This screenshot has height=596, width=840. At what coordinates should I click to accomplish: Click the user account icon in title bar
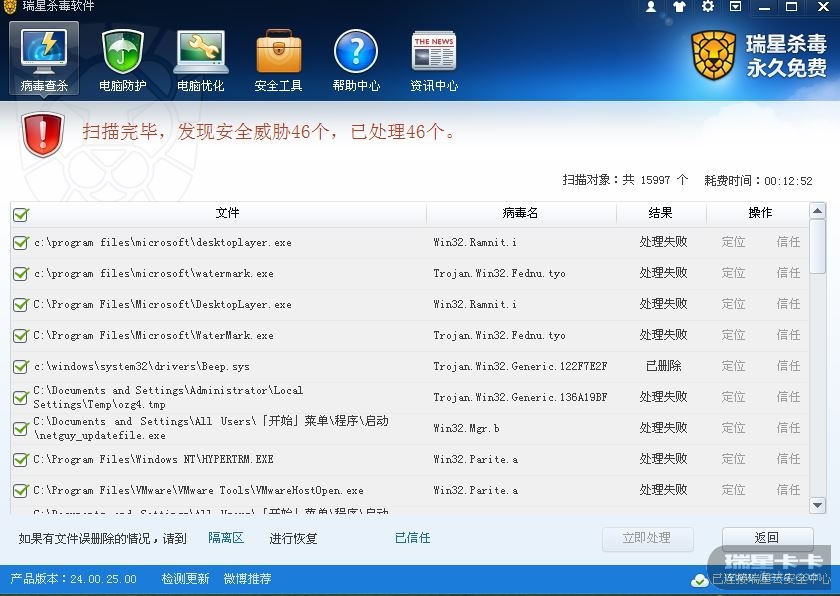point(651,7)
